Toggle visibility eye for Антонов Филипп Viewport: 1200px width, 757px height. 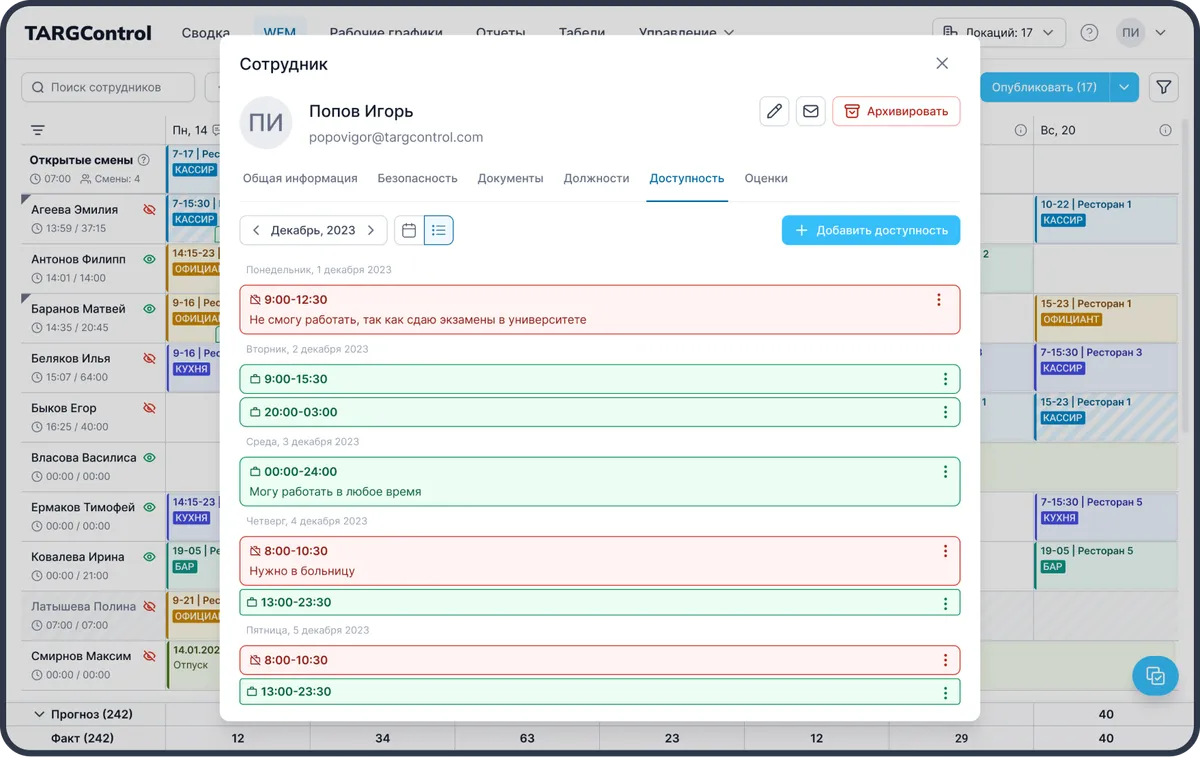coord(150,259)
